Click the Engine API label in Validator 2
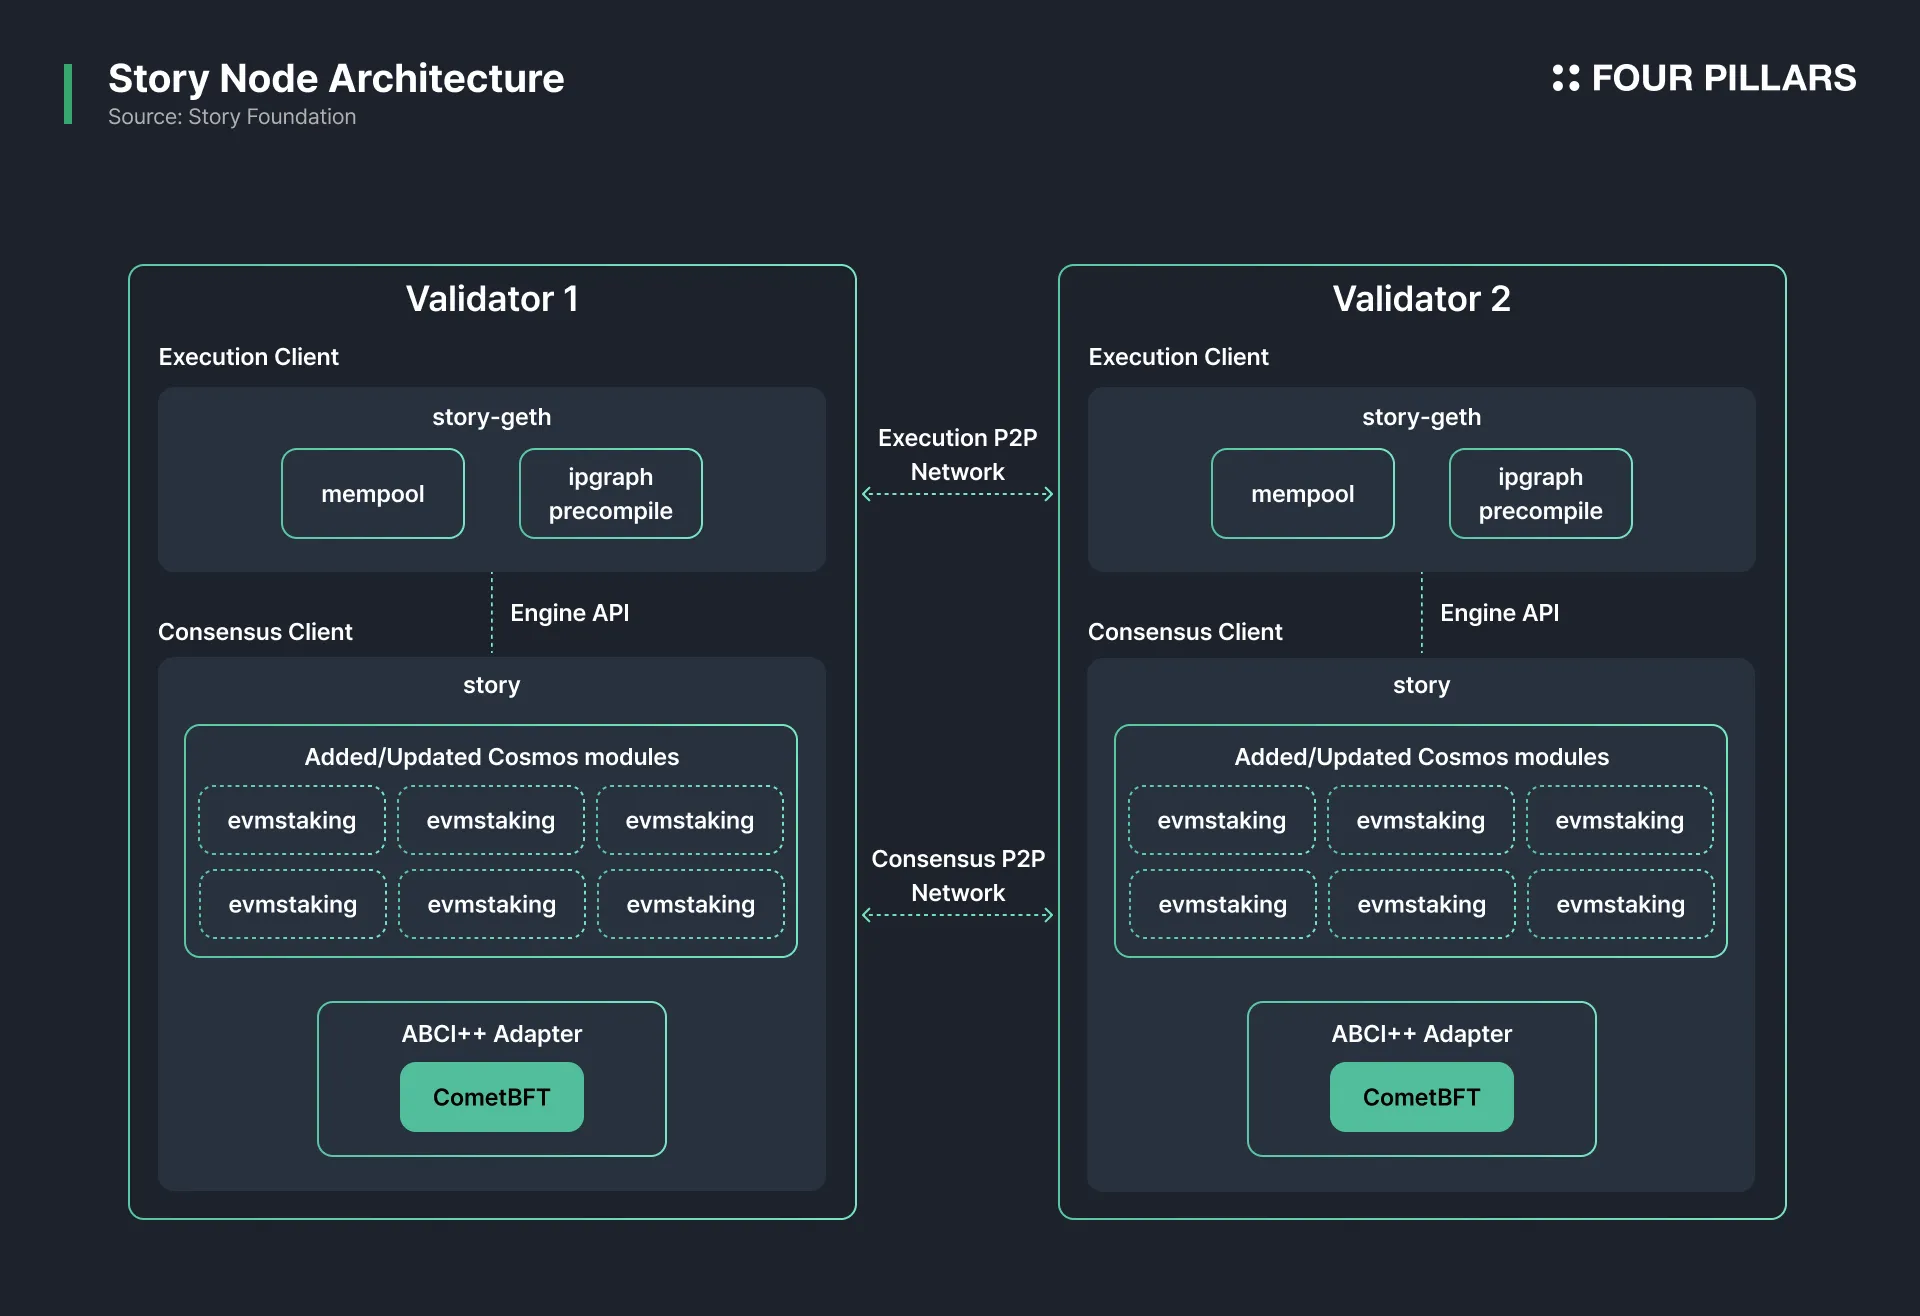1920x1316 pixels. tap(1500, 613)
